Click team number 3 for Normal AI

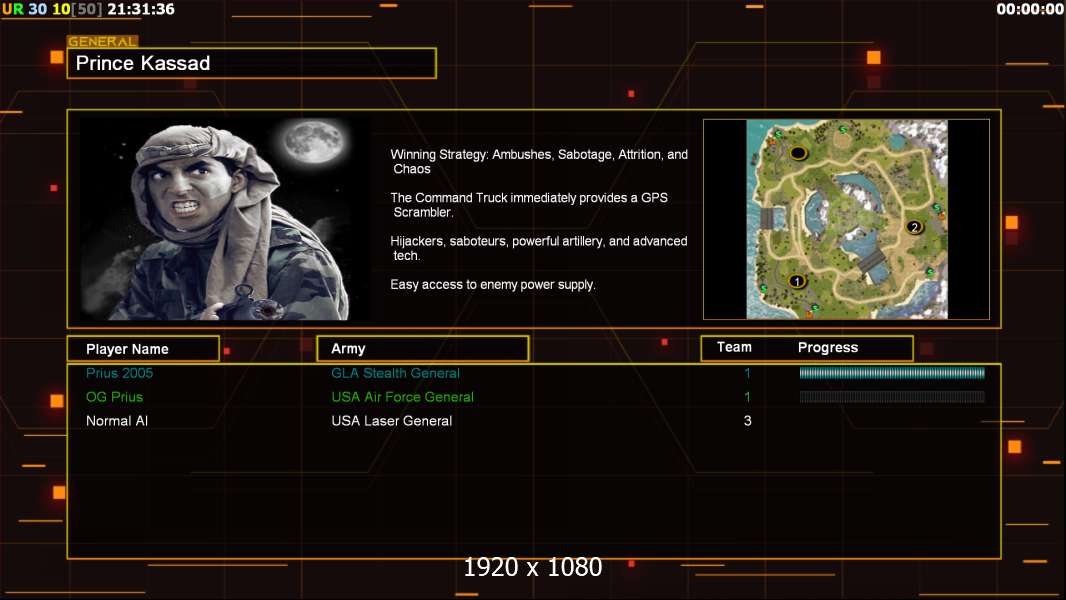pos(747,421)
